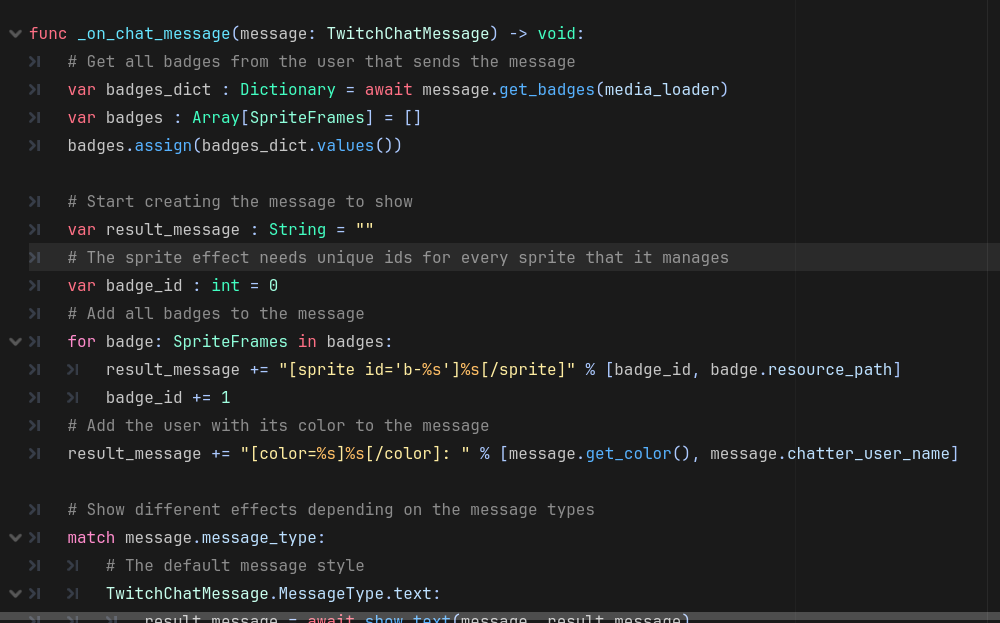
Task: Click tab indent marker before 'var result_message'
Action: (35, 230)
